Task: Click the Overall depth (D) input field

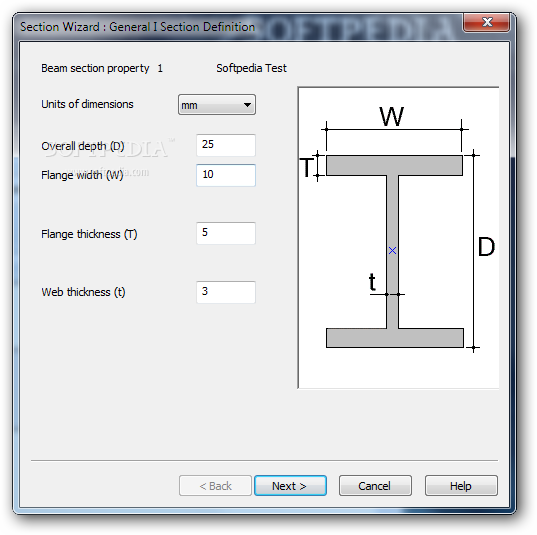Action: click(226, 145)
